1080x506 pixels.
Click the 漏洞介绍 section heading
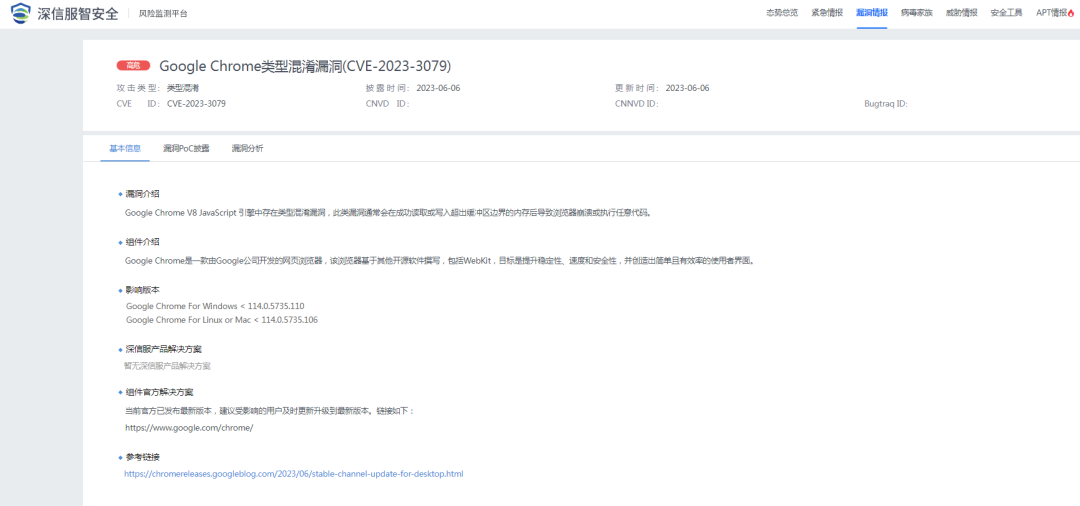(x=142, y=194)
